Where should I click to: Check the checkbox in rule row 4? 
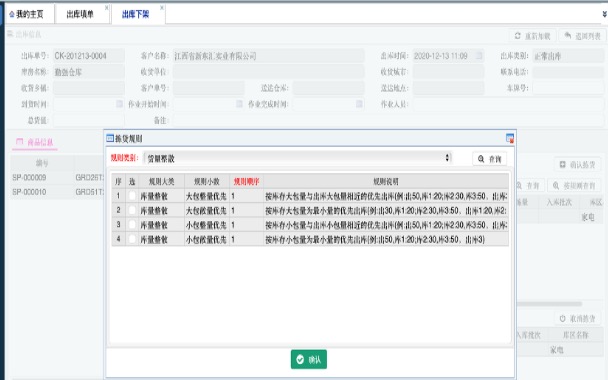[x=132, y=239]
